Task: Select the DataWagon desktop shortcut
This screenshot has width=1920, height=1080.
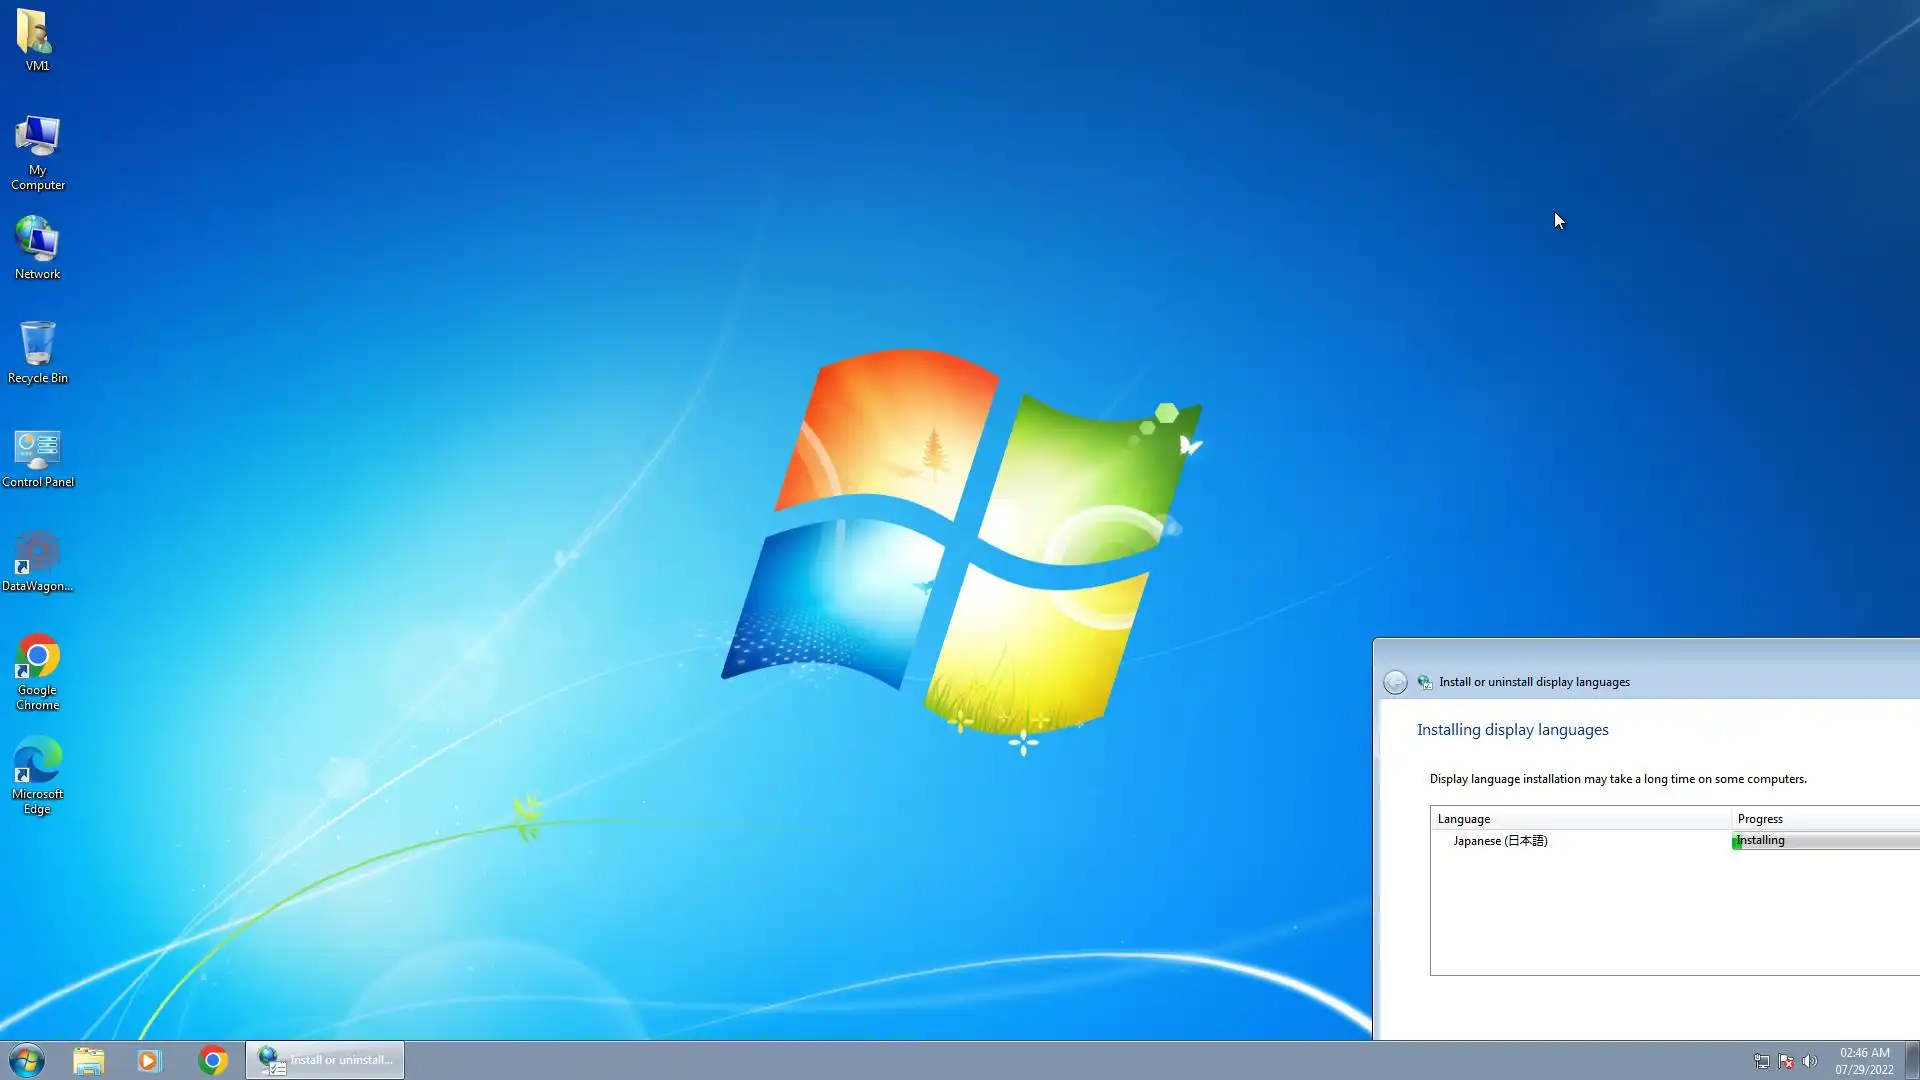Action: [37, 560]
